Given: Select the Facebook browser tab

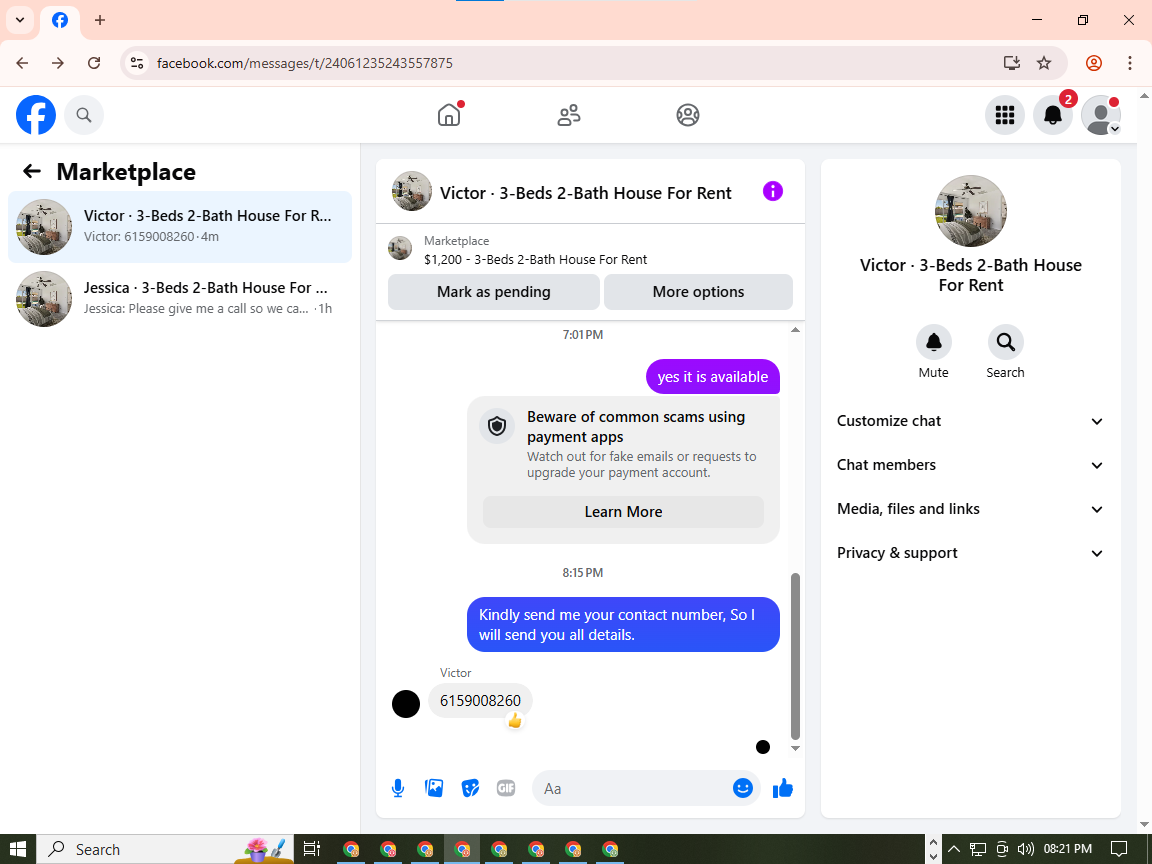Looking at the screenshot, I should [x=60, y=20].
